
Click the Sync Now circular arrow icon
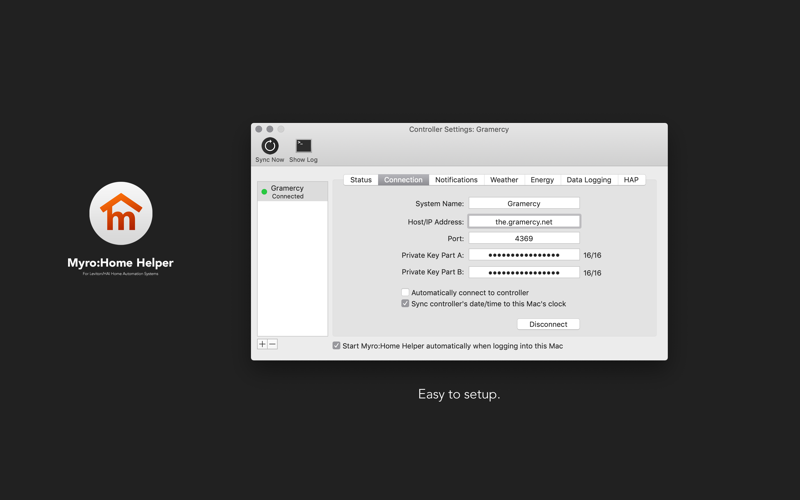coord(270,146)
